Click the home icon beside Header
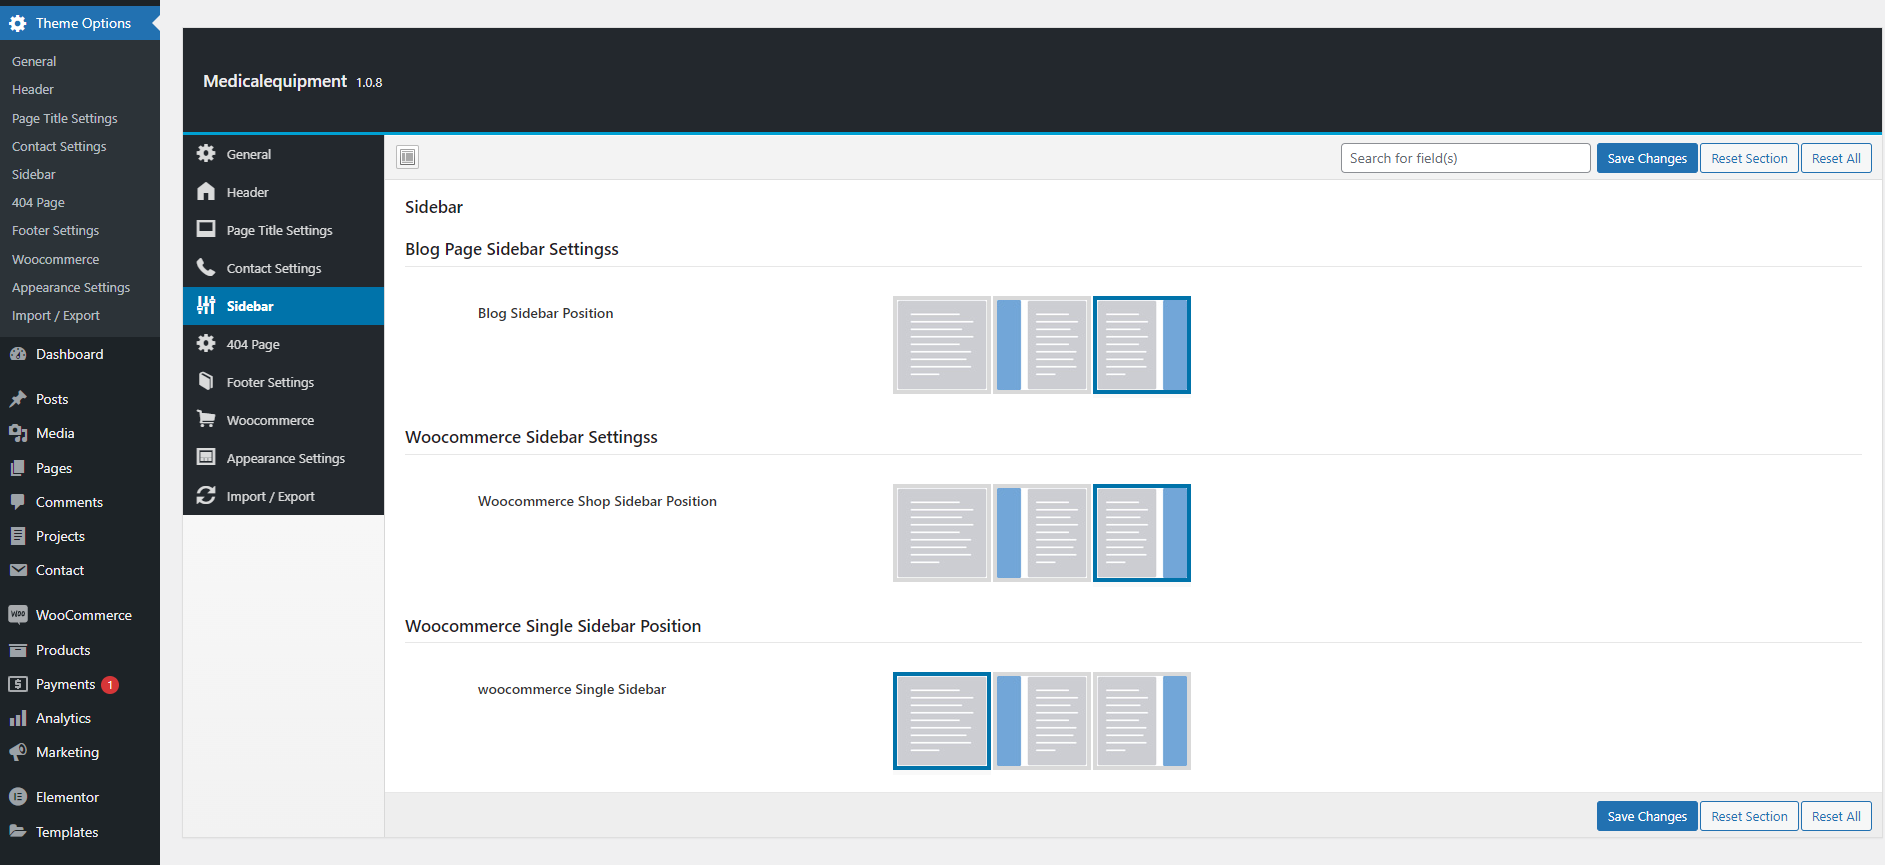This screenshot has height=865, width=1885. 206,192
